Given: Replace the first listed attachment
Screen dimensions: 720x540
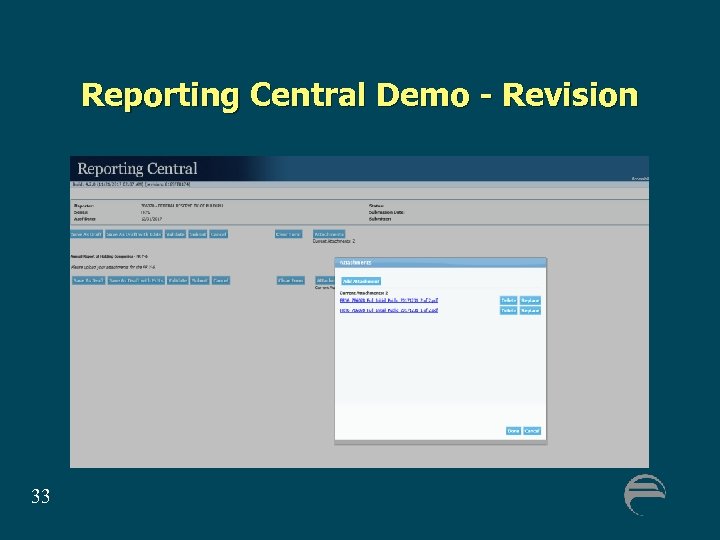Looking at the screenshot, I should click(x=530, y=300).
